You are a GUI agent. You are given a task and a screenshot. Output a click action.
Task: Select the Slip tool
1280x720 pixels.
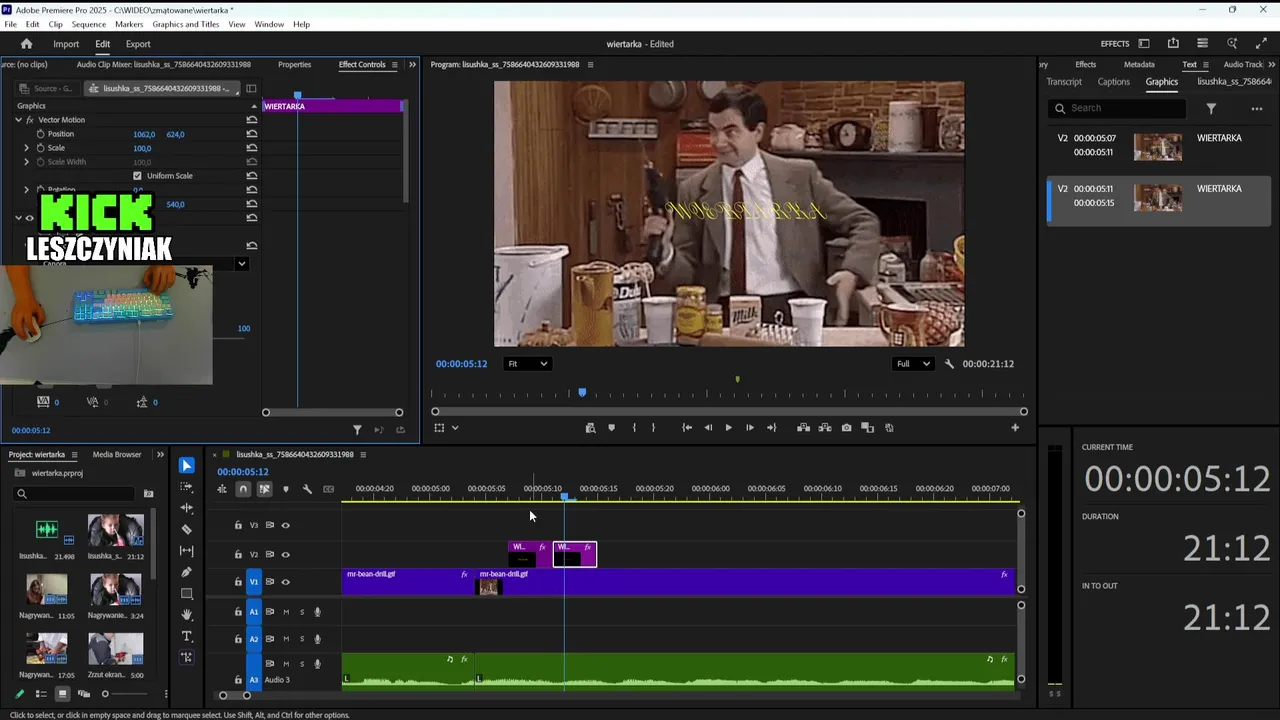[187, 551]
